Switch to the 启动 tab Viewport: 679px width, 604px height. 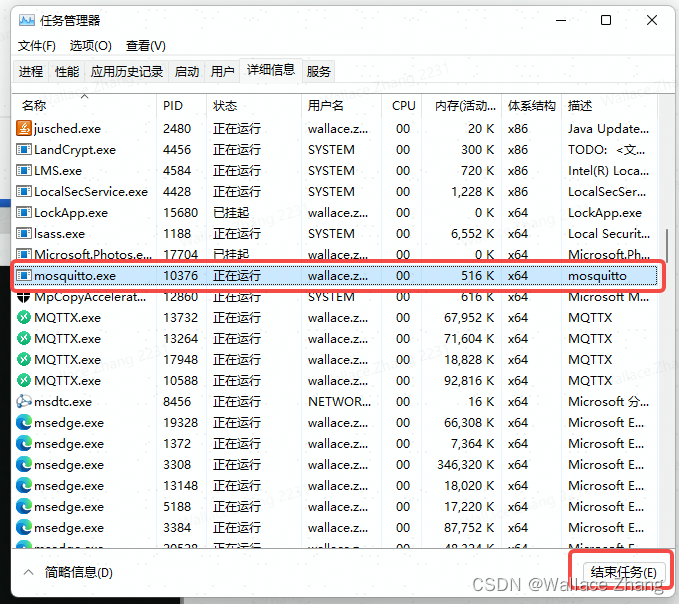pyautogui.click(x=187, y=71)
